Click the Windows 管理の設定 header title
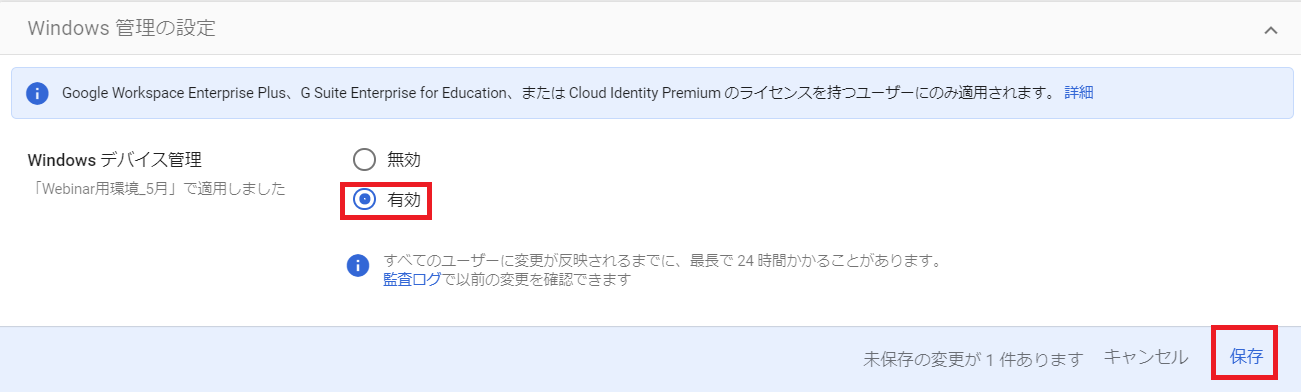 [121, 28]
